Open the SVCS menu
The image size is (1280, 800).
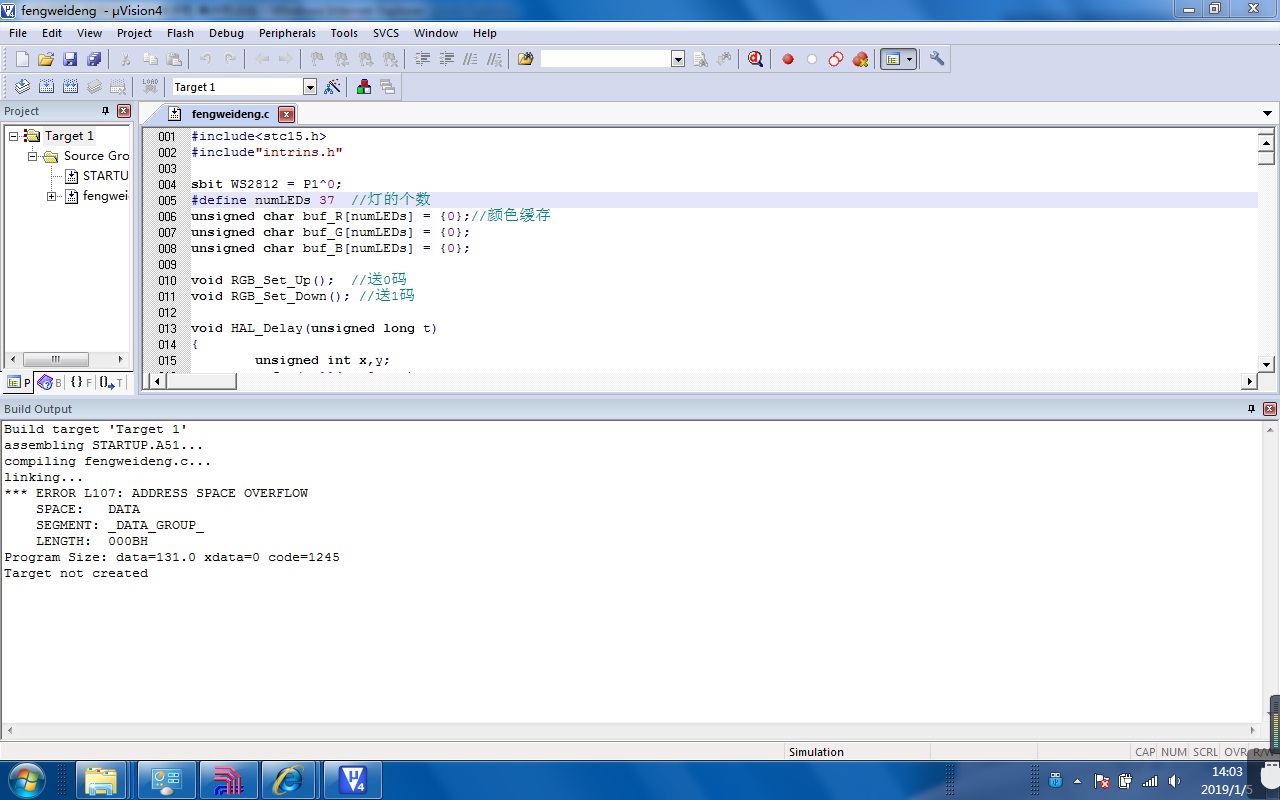click(386, 33)
